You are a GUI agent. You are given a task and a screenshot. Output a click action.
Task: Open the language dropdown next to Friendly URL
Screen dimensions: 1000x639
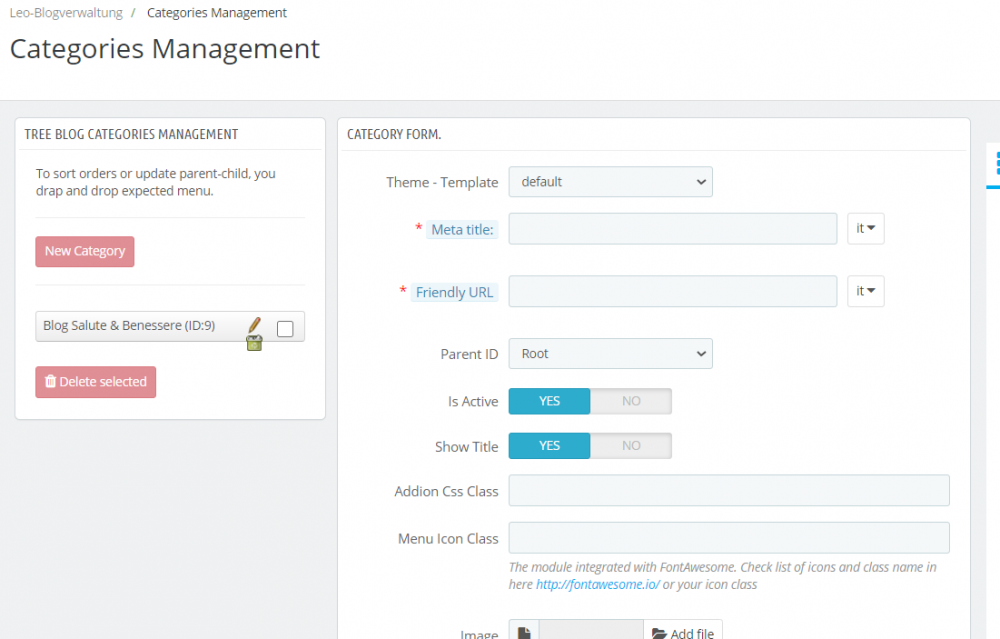pyautogui.click(x=865, y=291)
